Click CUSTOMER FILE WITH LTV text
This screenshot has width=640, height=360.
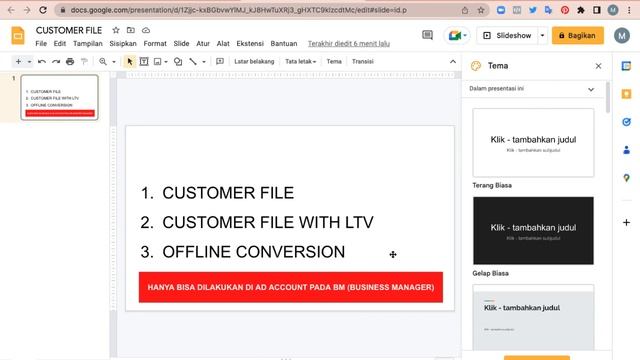pos(268,222)
